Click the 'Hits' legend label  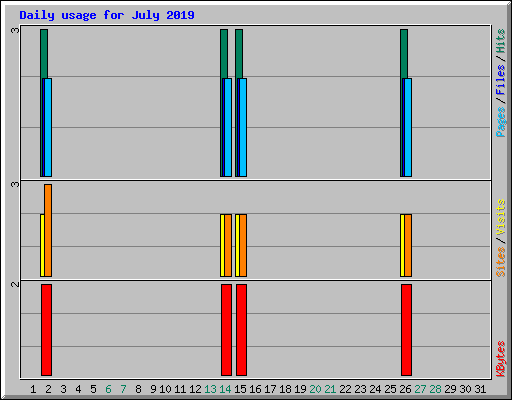coord(500,41)
